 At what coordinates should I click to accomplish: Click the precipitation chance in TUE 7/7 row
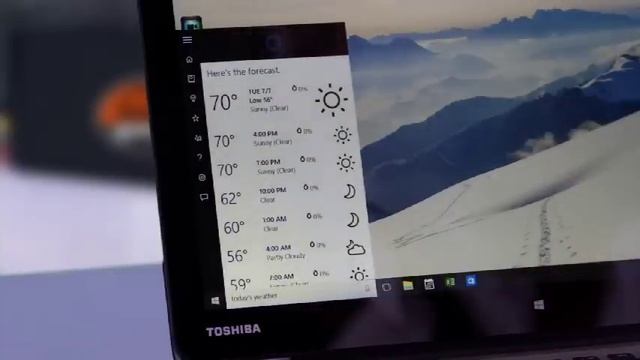click(x=299, y=89)
